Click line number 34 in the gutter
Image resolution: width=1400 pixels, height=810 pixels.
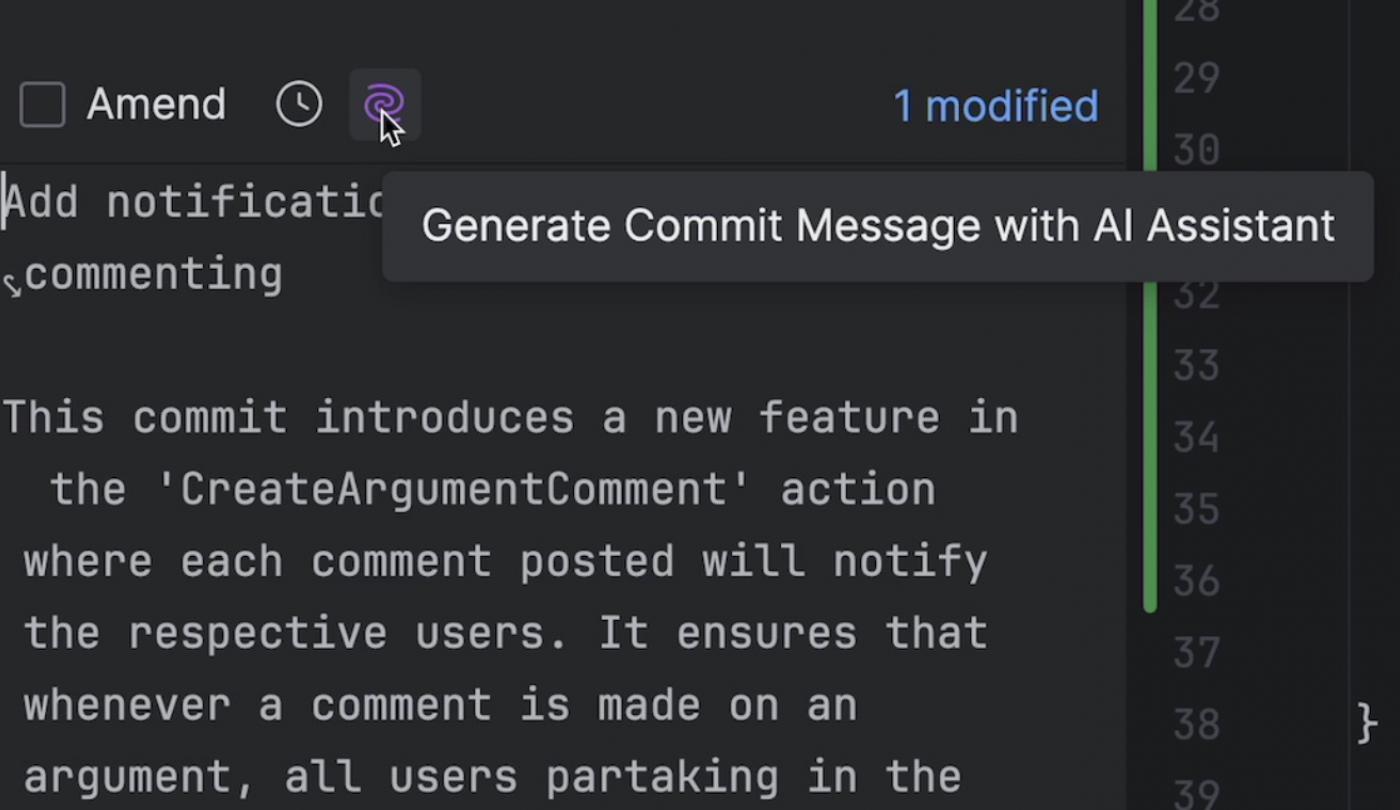tap(1196, 438)
